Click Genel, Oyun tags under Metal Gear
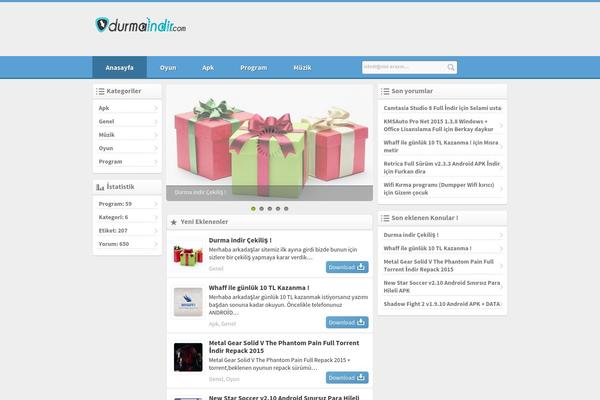Viewport: 600px width, 400px height. (224, 379)
